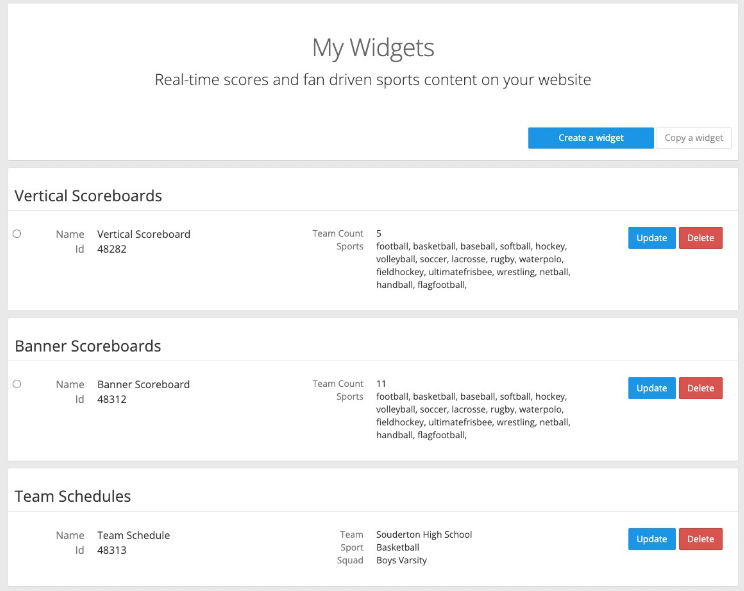744x591 pixels.
Task: Click the Team Schedules section heading
Action: 73,496
